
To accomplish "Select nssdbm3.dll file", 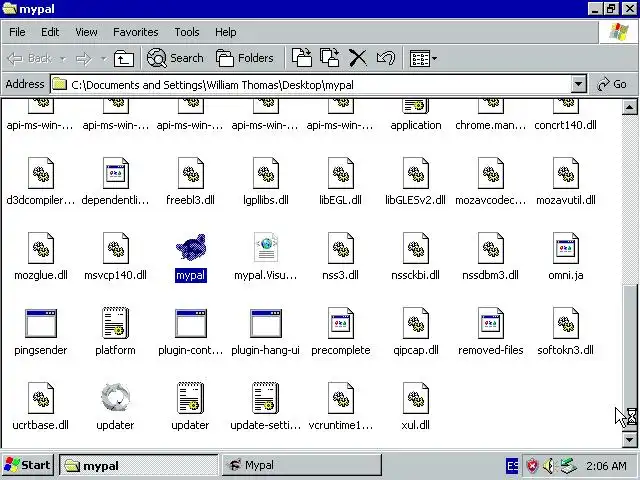I will click(x=491, y=257).
